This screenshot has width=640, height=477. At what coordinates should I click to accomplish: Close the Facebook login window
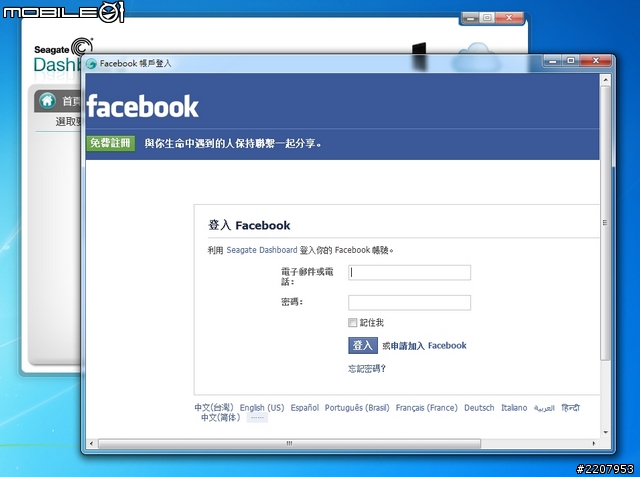click(x=596, y=61)
